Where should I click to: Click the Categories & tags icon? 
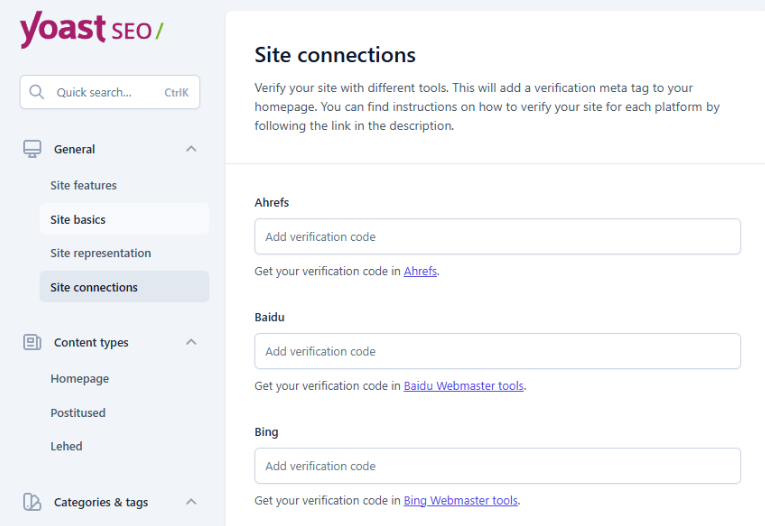(32, 502)
